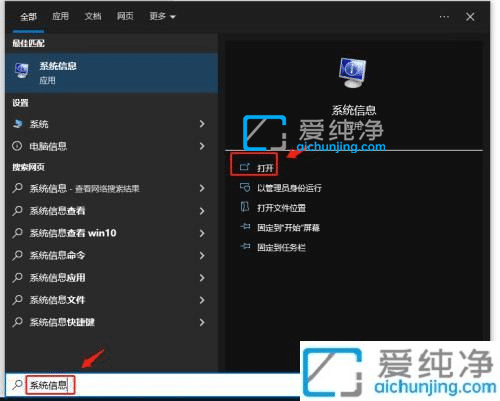500x401 pixels.
Task: Expand the 系统信息查看 win10 arrow
Action: click(202, 233)
